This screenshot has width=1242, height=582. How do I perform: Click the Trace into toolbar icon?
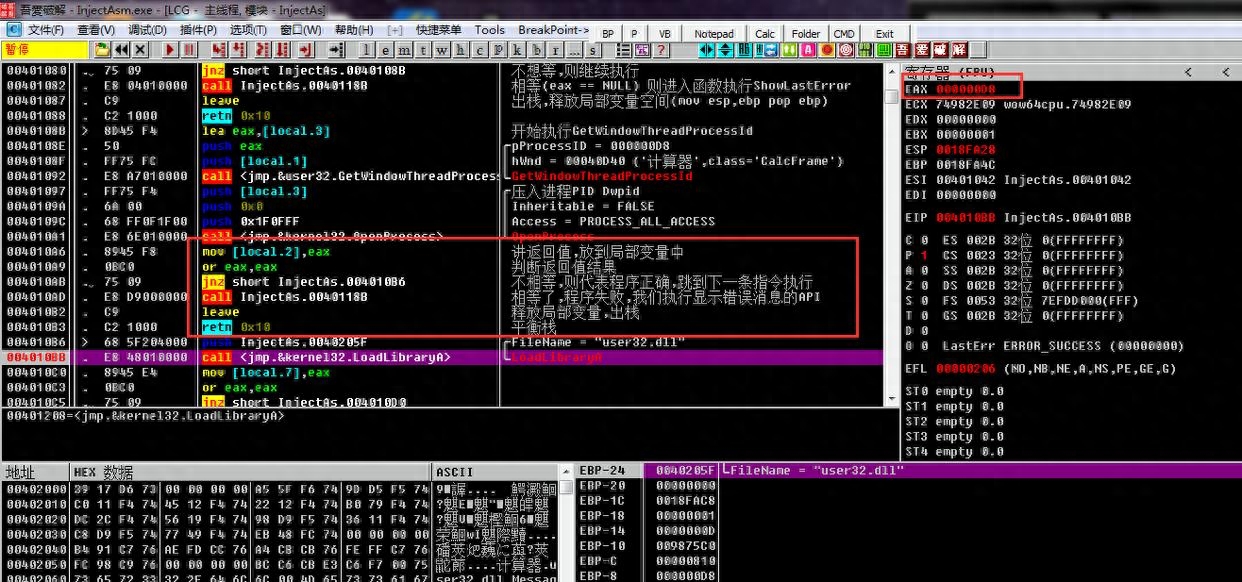(262, 49)
